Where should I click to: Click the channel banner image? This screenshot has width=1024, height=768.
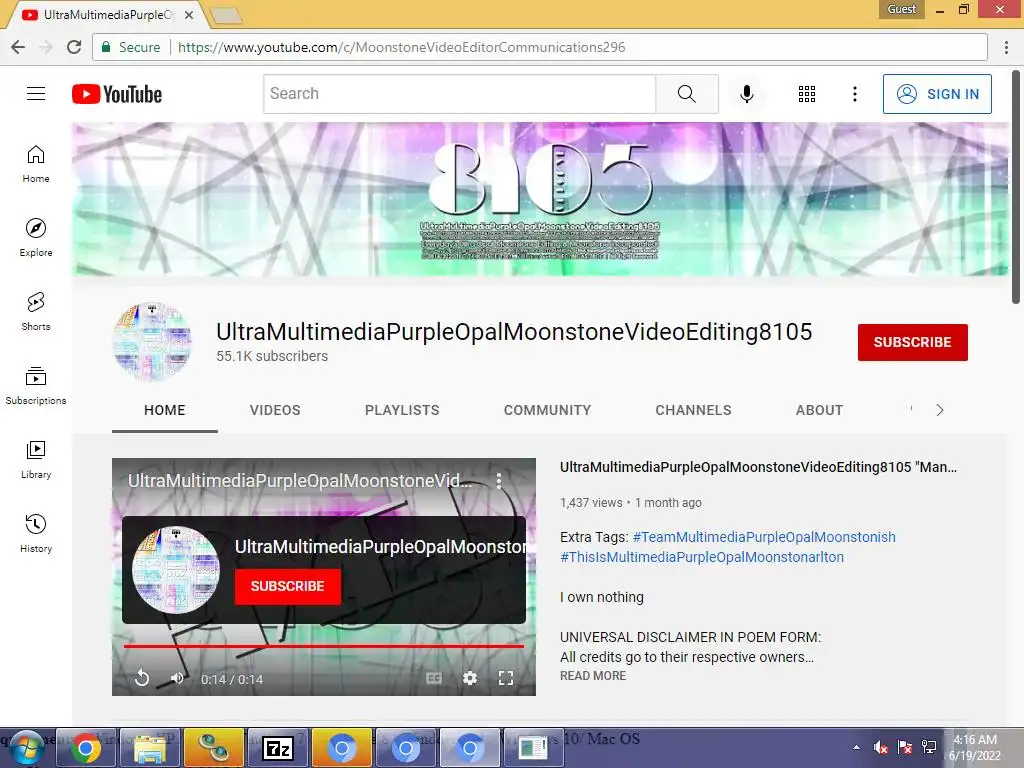click(x=540, y=199)
